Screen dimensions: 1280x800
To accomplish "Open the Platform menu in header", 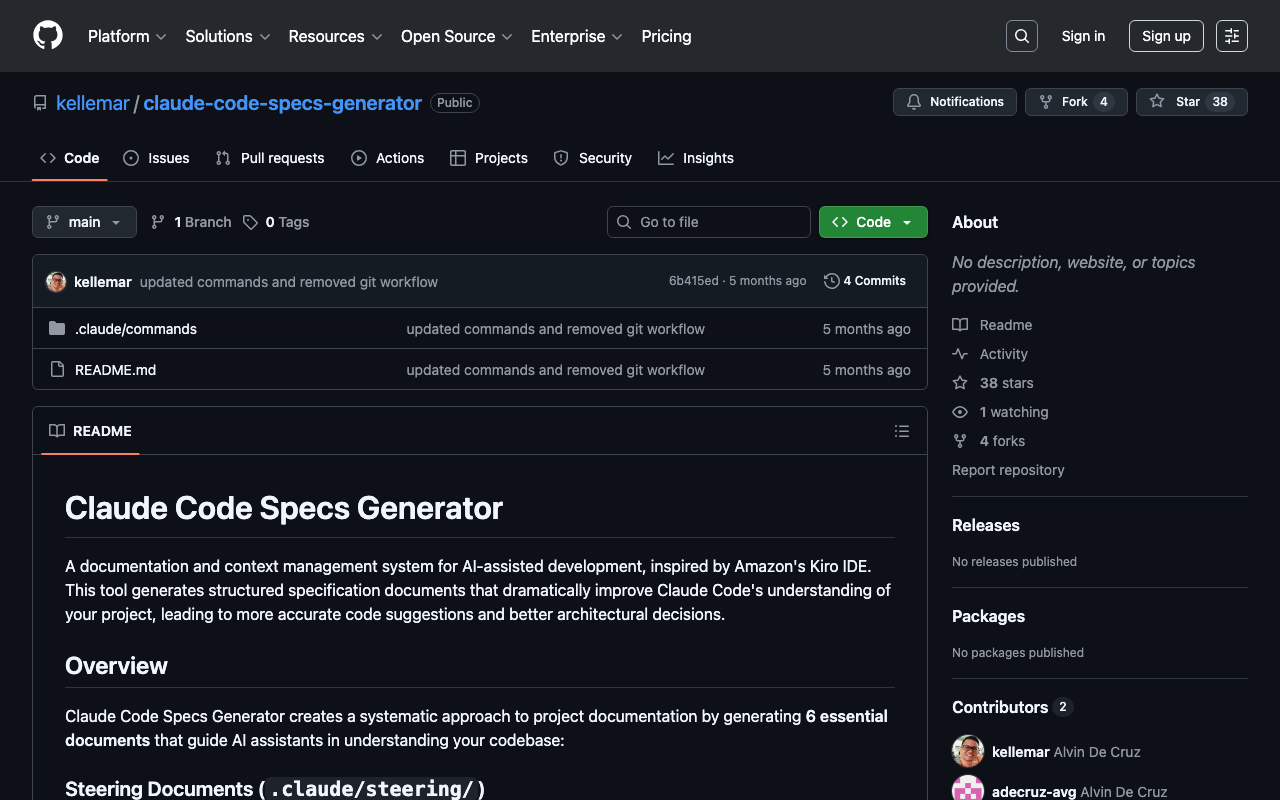I will click(x=127, y=36).
